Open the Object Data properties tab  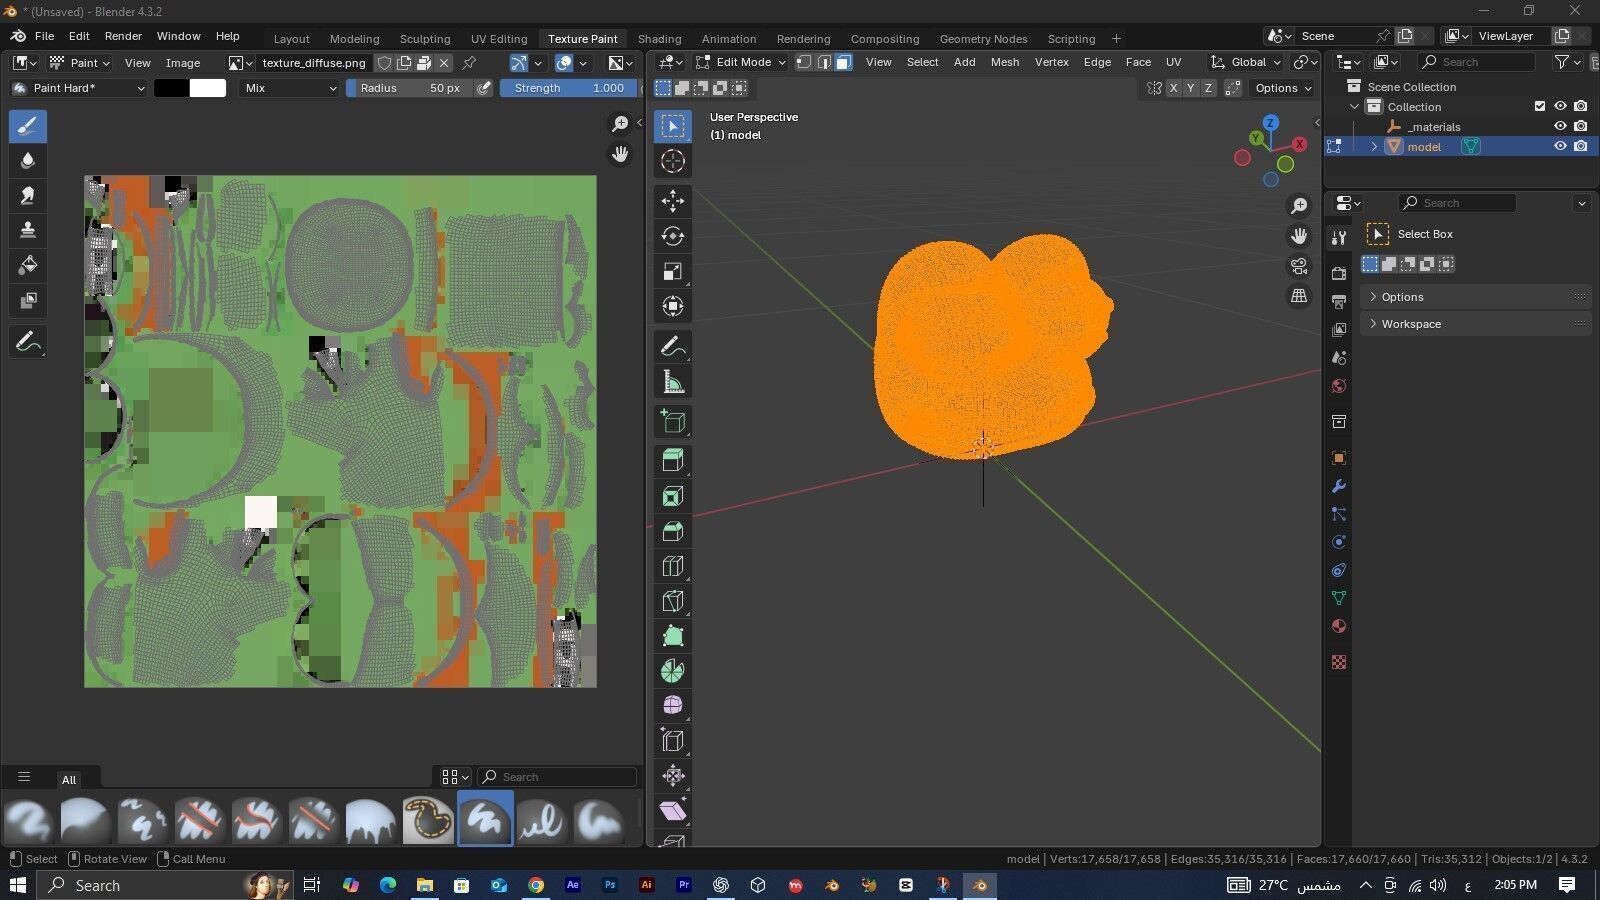[x=1339, y=598]
